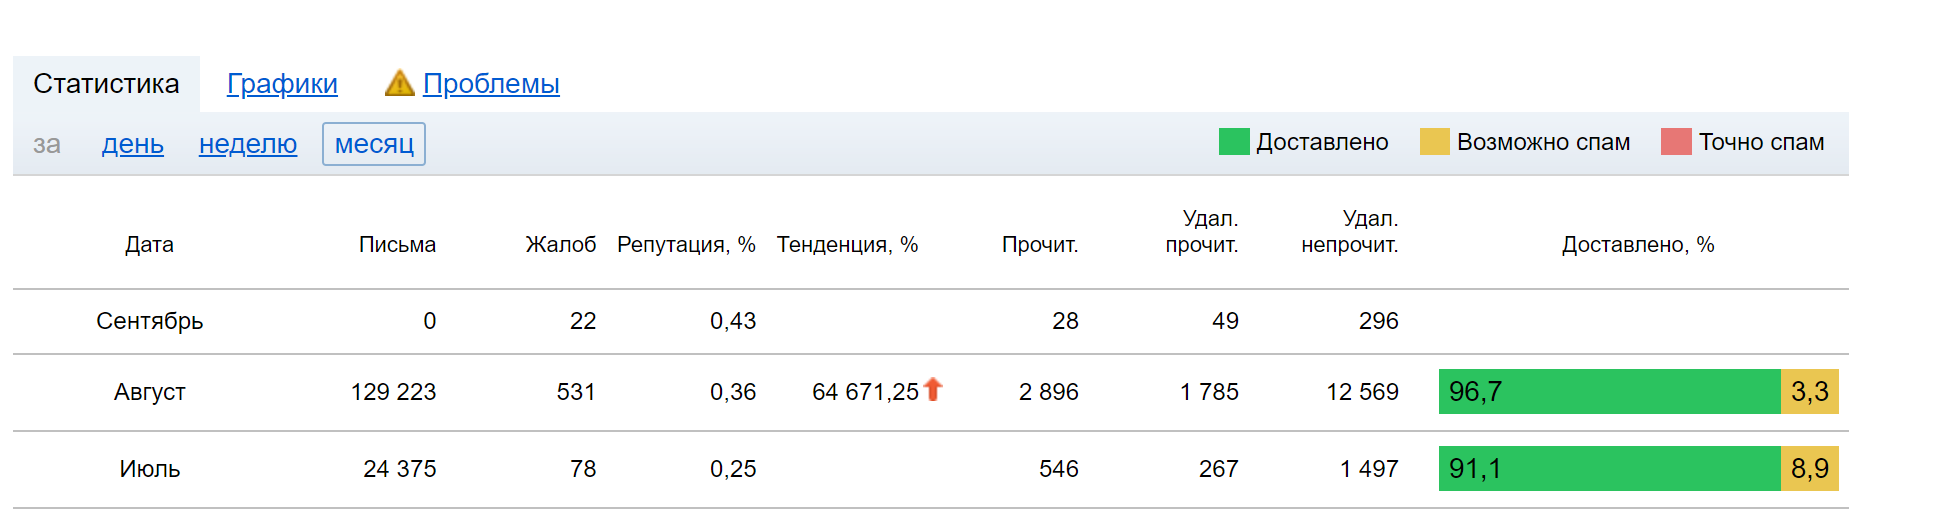Viewport: 1933px width, 531px height.
Task: Show statistics for день
Action: point(132,144)
